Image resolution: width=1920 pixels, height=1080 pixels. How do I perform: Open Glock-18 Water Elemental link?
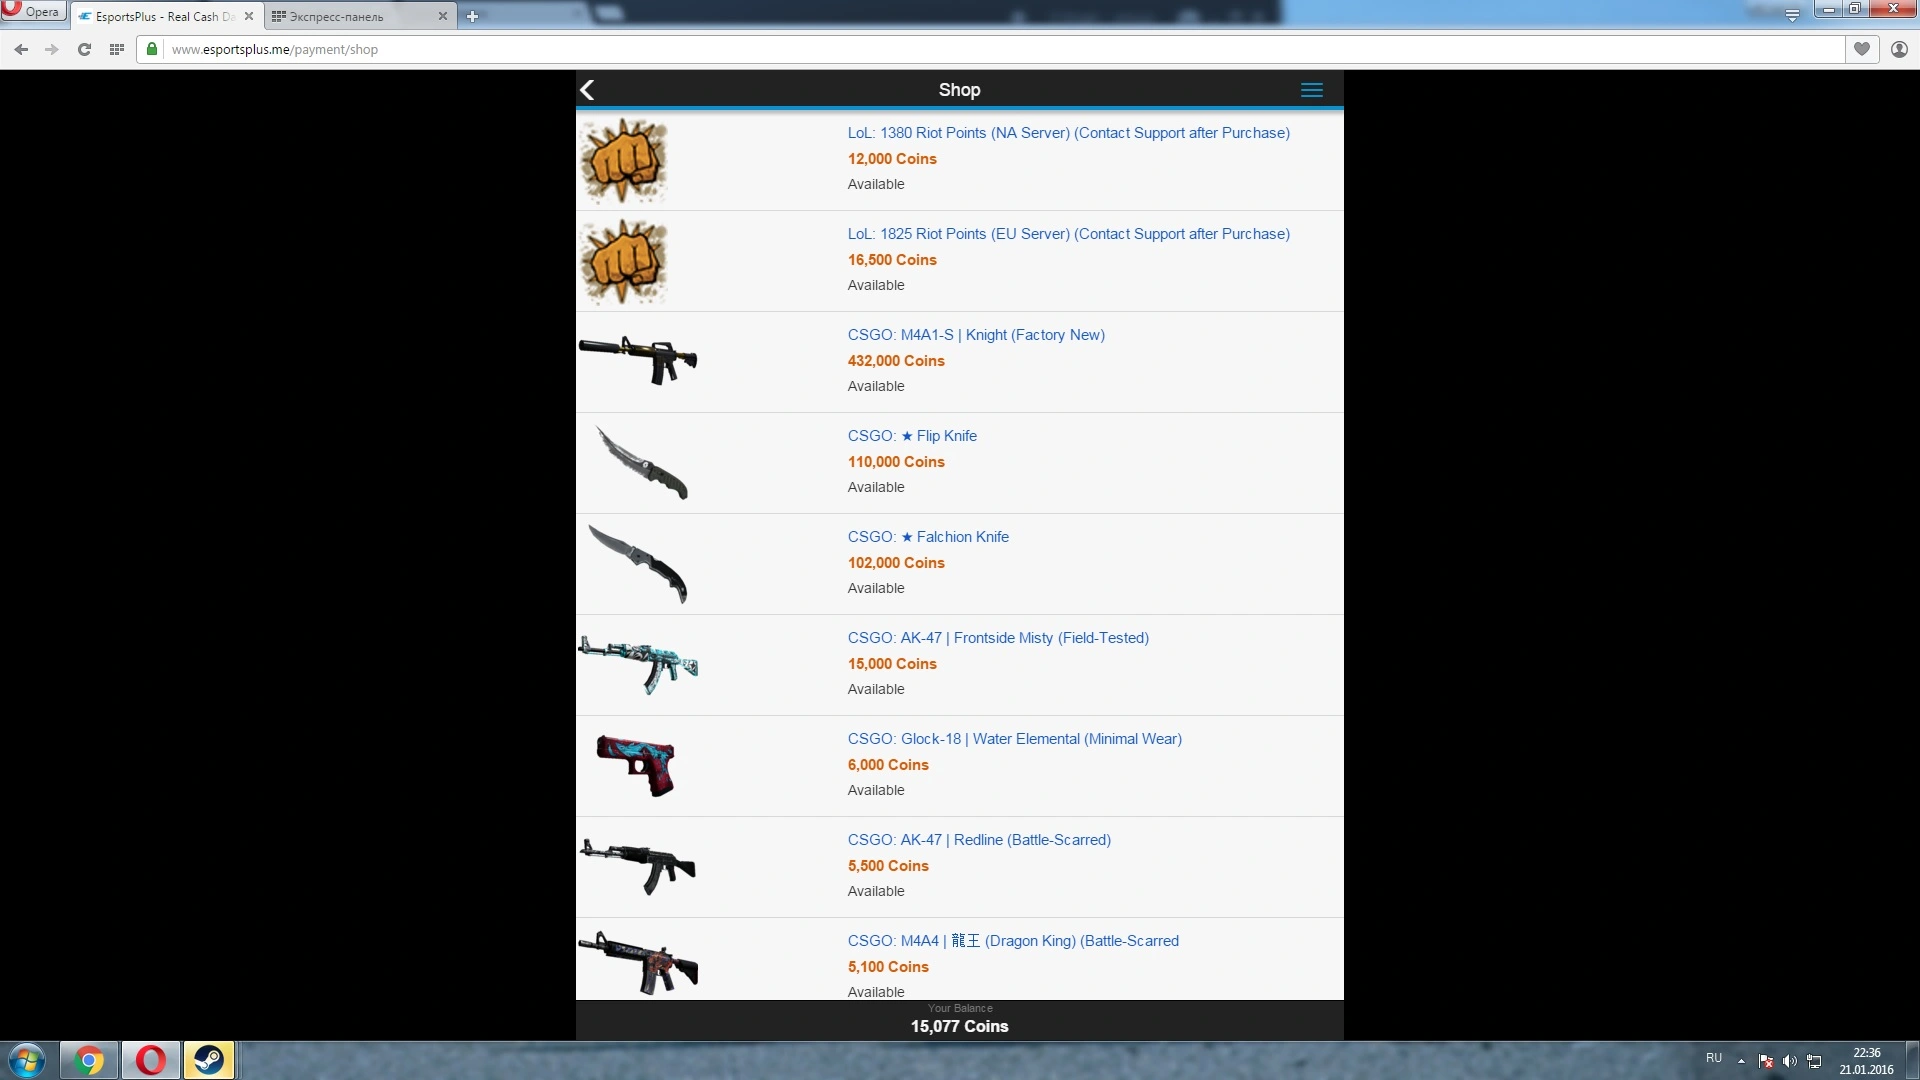[1015, 739]
